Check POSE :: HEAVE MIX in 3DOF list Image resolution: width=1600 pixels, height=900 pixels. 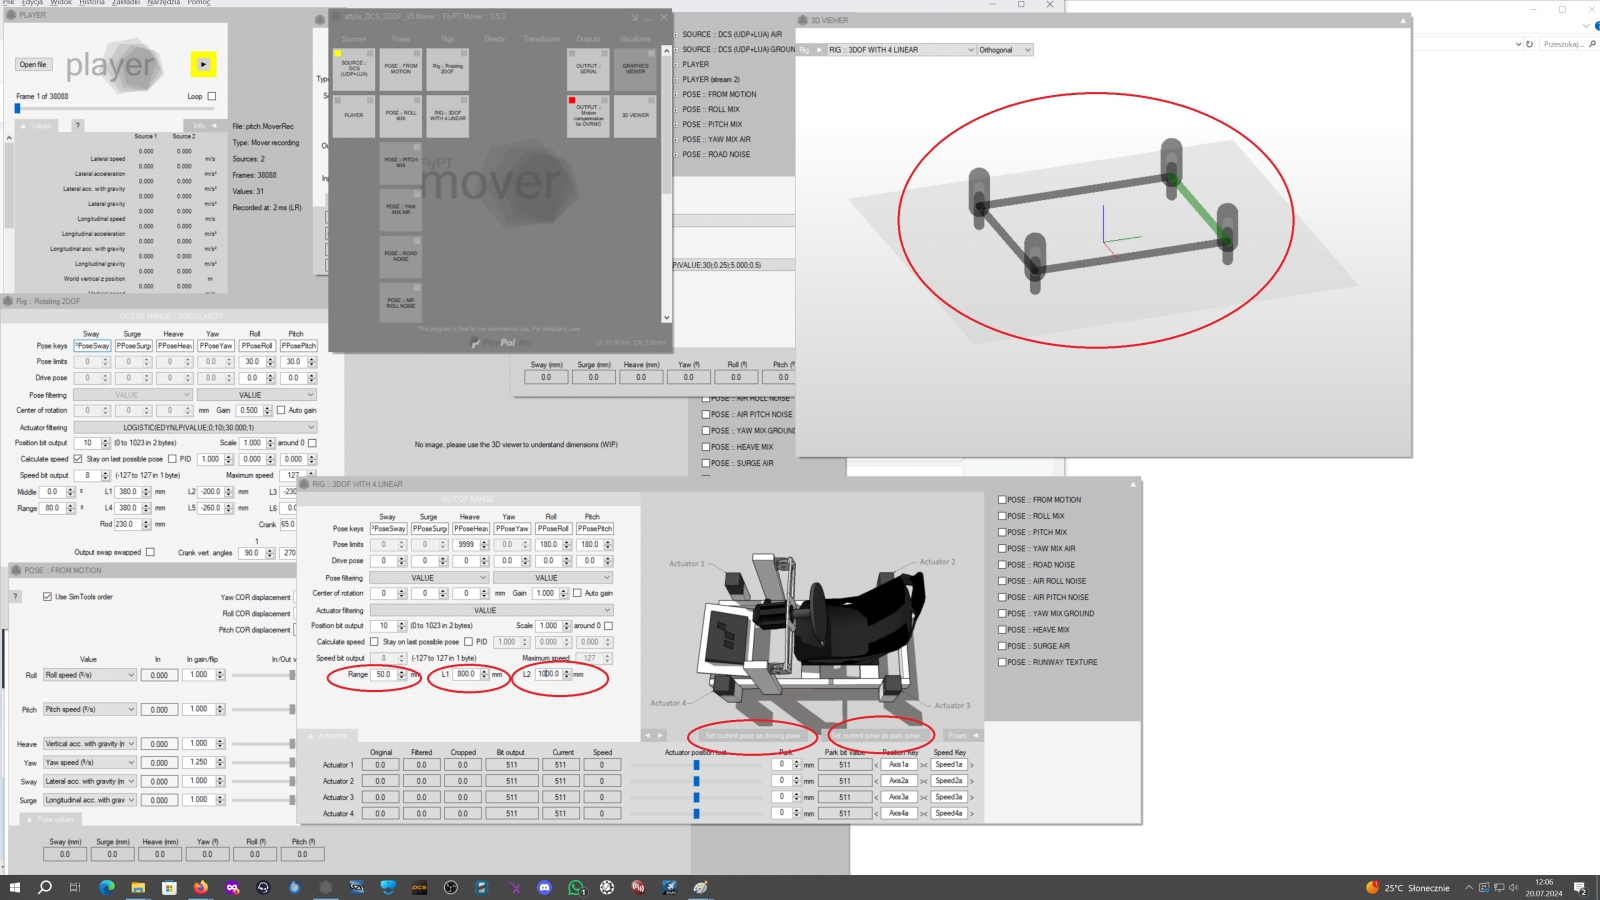1002,630
